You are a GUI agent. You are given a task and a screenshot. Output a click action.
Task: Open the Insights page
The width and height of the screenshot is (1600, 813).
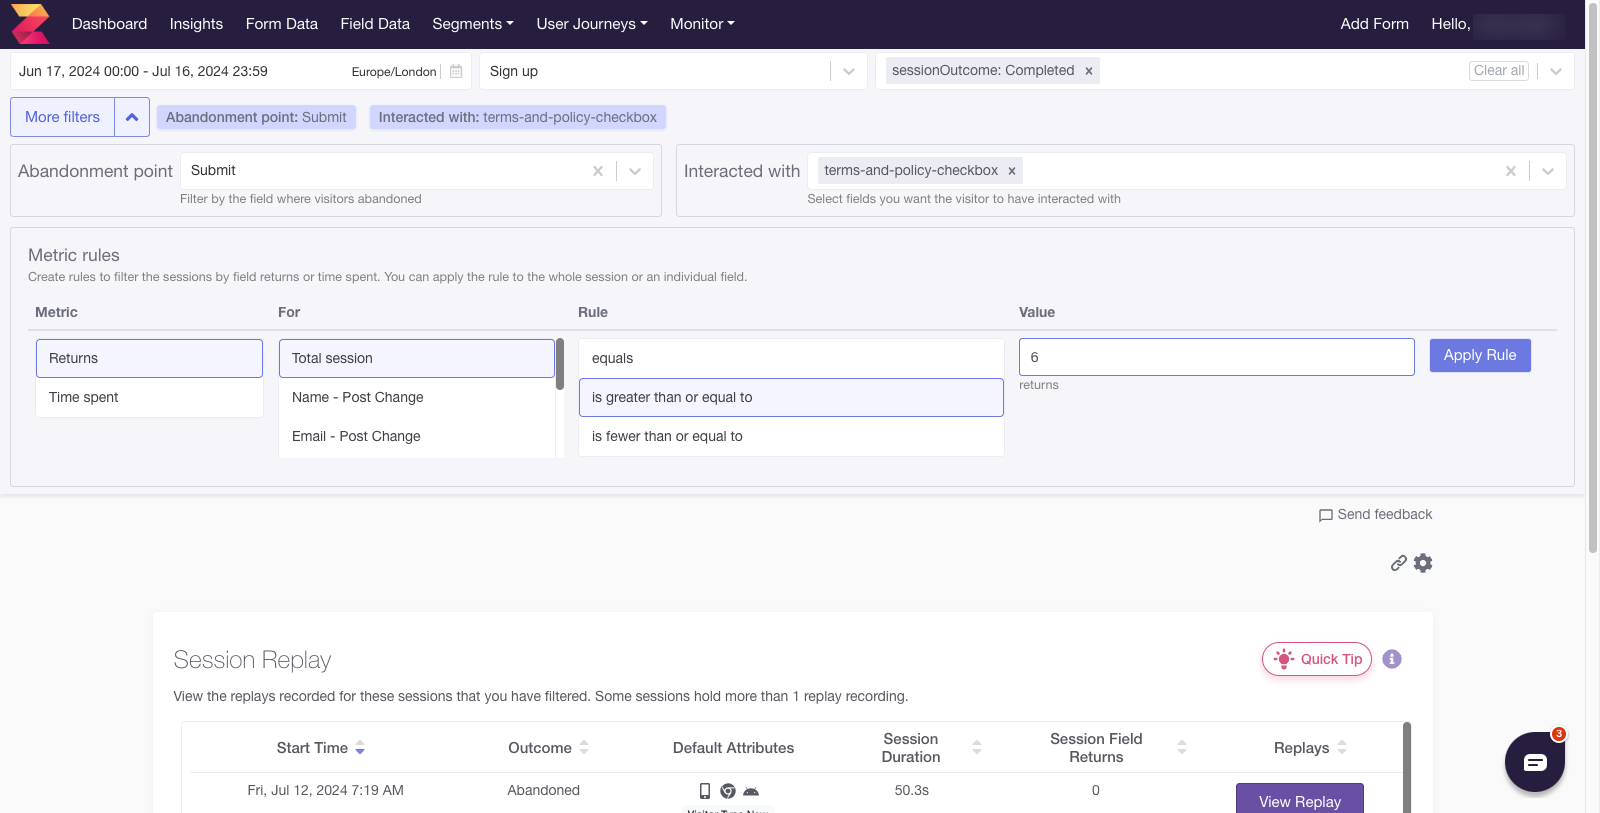196,24
